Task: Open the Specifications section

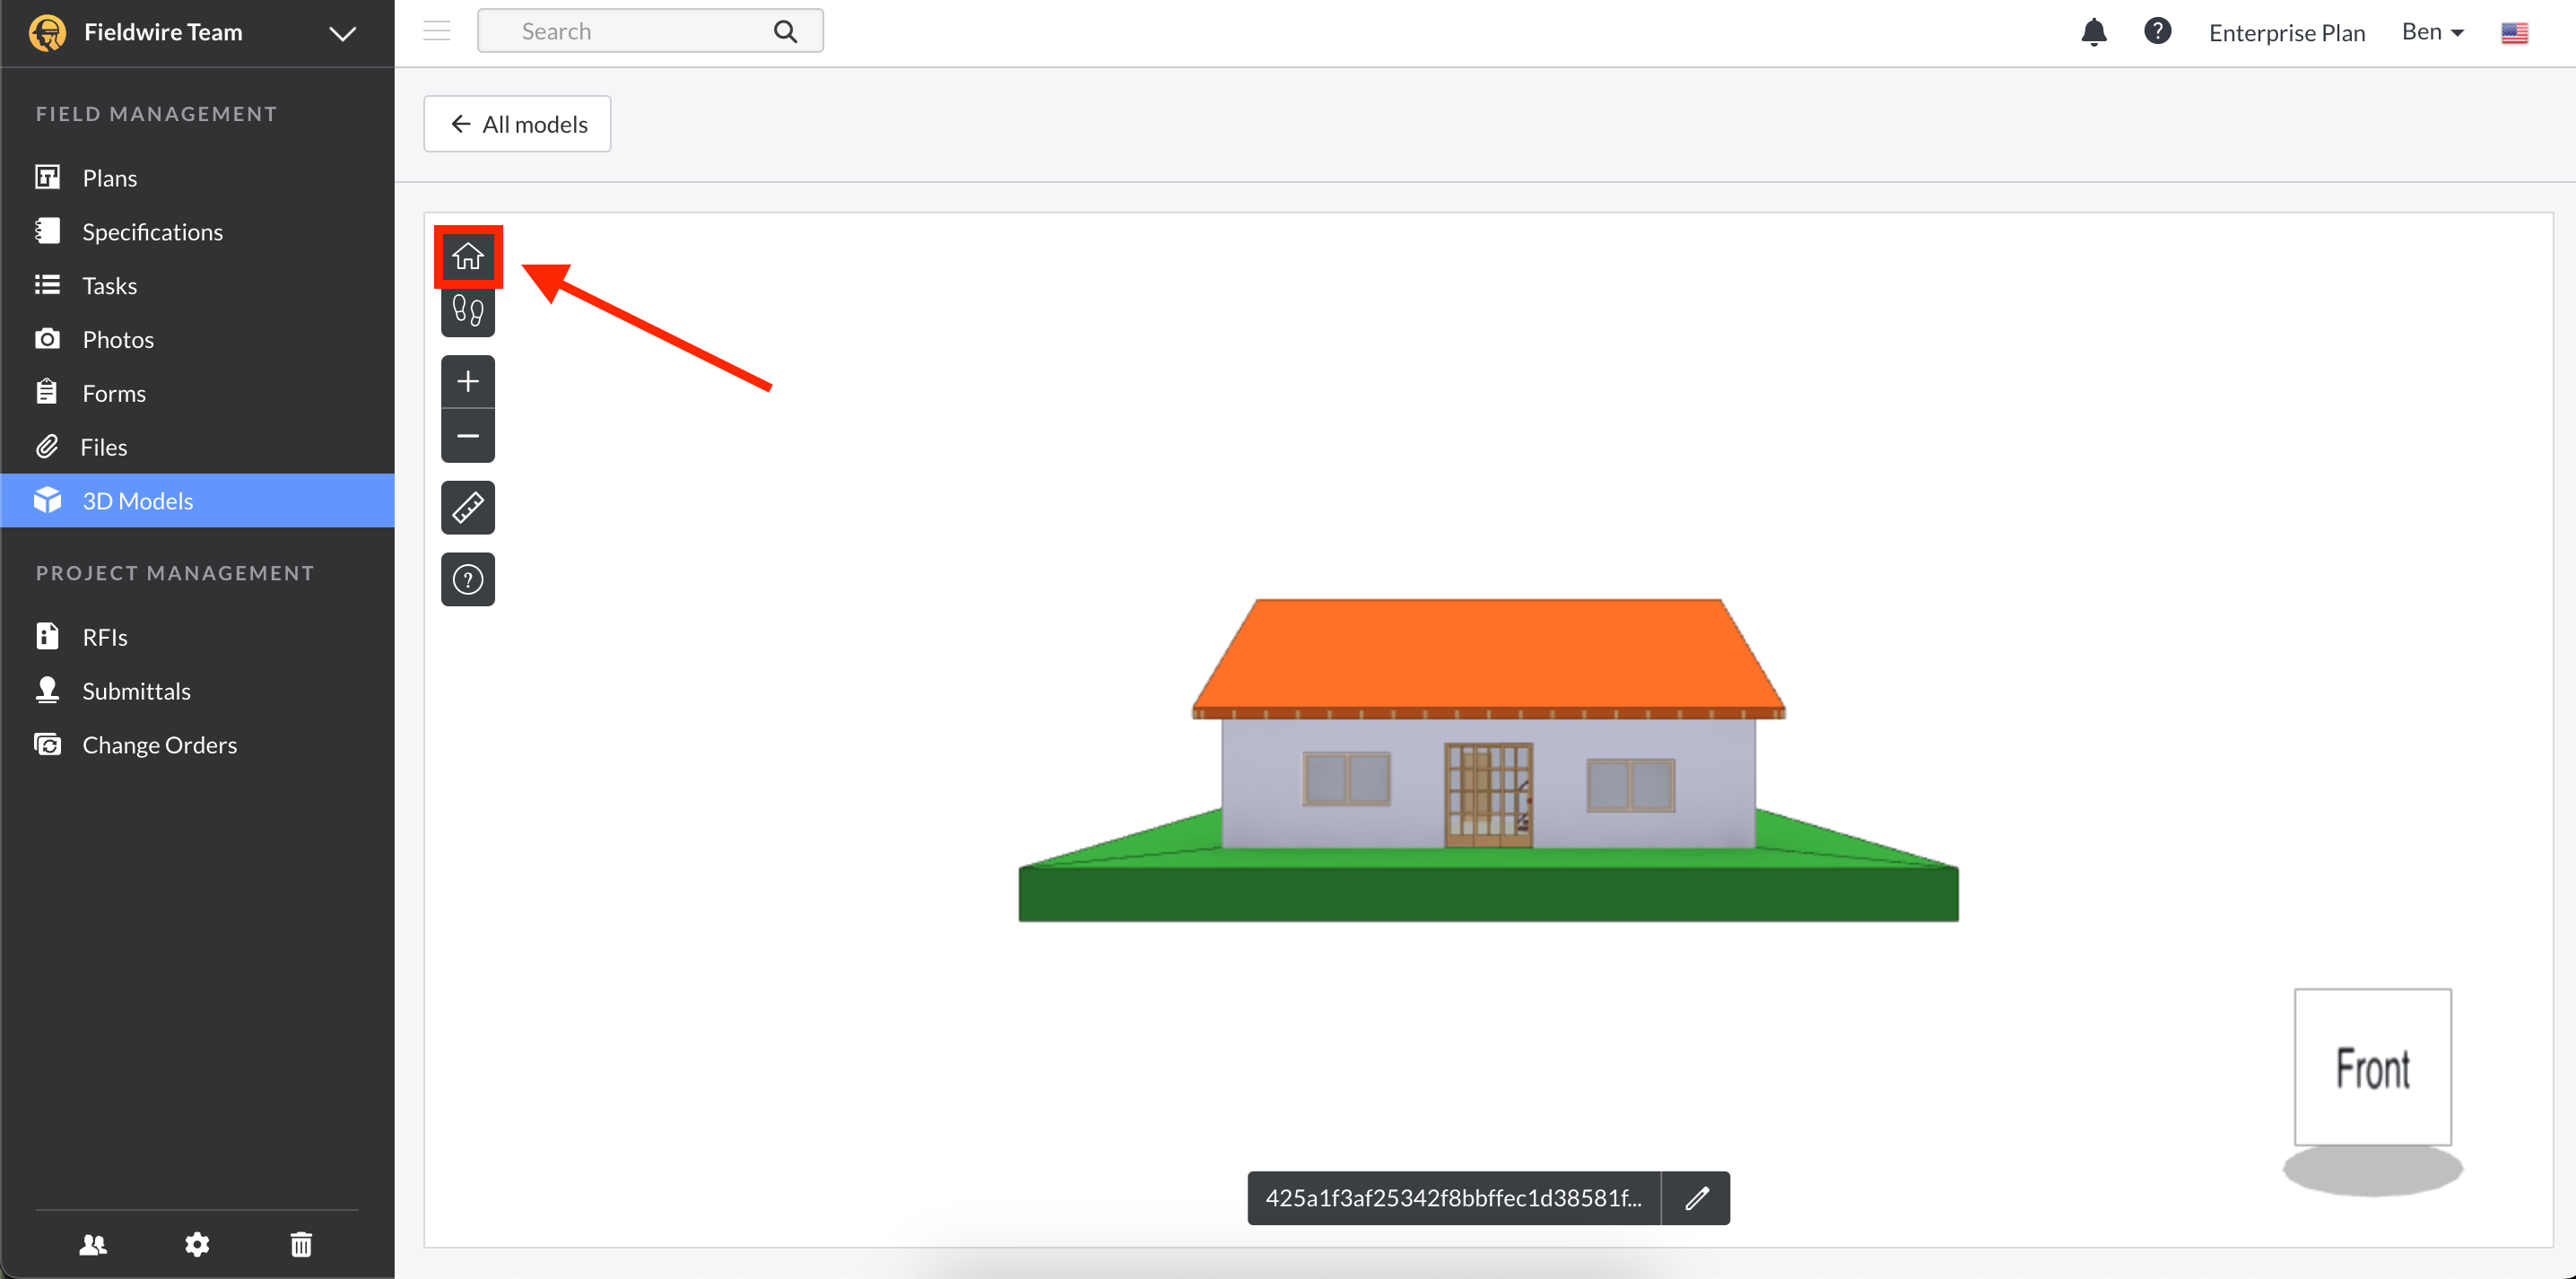Action: click(152, 231)
